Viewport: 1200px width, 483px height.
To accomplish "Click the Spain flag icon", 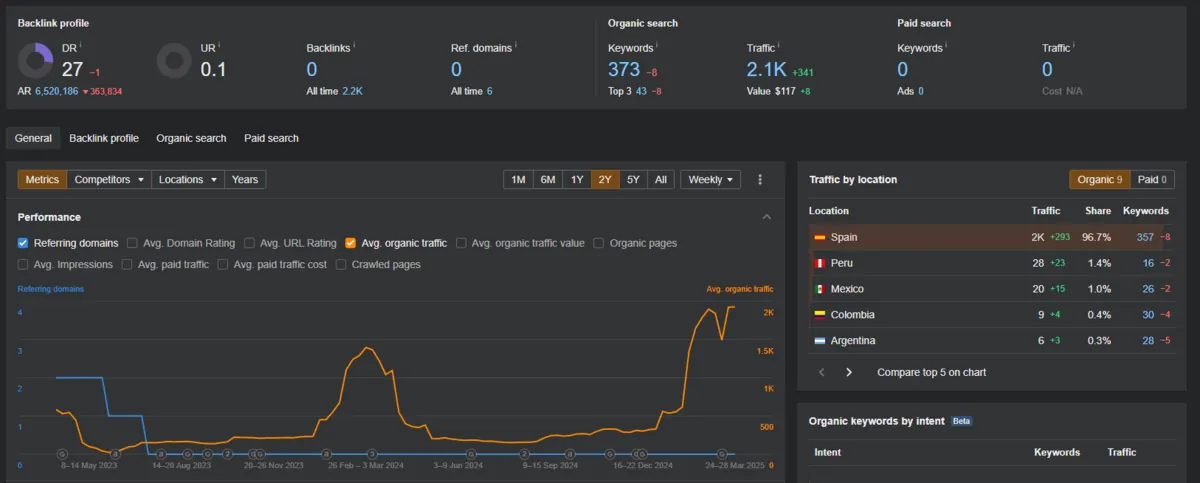I will [x=820, y=238].
